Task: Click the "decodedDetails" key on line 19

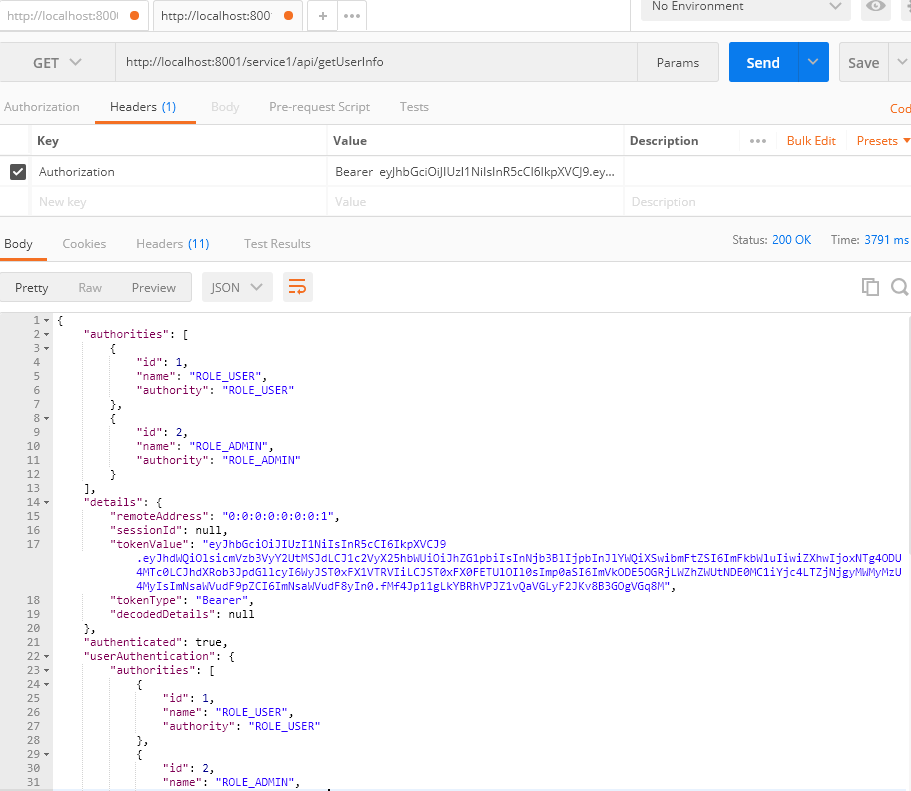Action: pyautogui.click(x=163, y=614)
